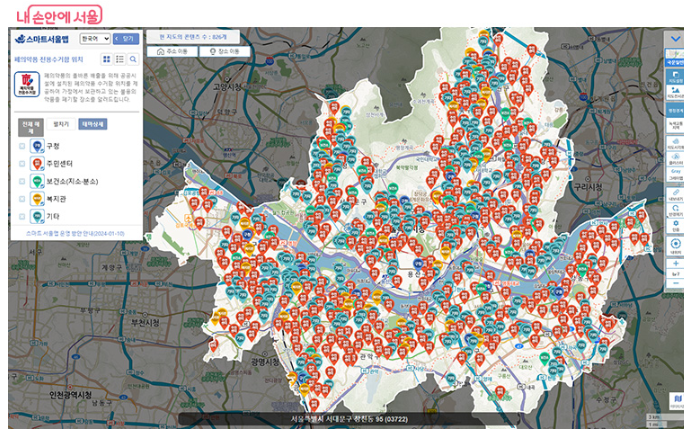Check the 주민센터 checkbox
Viewport: 684px width, 430px height.
click(x=22, y=164)
